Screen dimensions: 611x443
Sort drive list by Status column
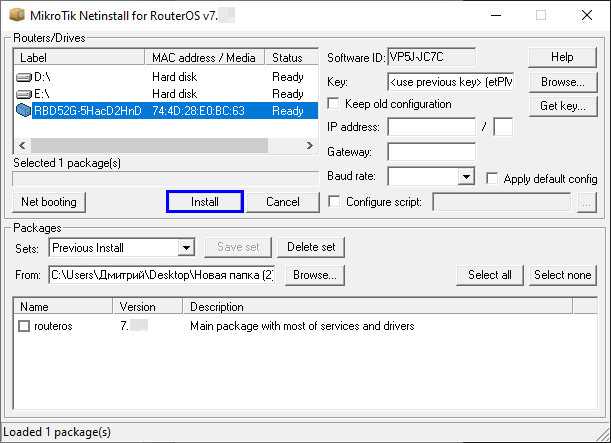291,58
